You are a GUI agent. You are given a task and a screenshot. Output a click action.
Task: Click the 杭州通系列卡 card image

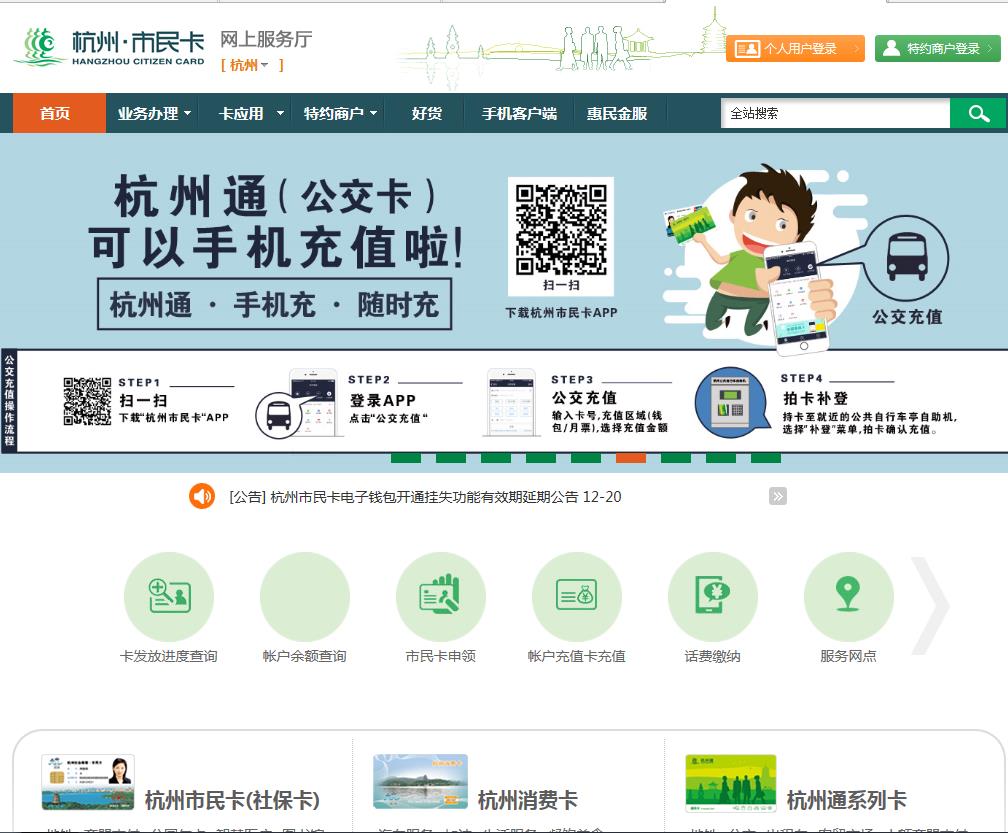pos(731,784)
